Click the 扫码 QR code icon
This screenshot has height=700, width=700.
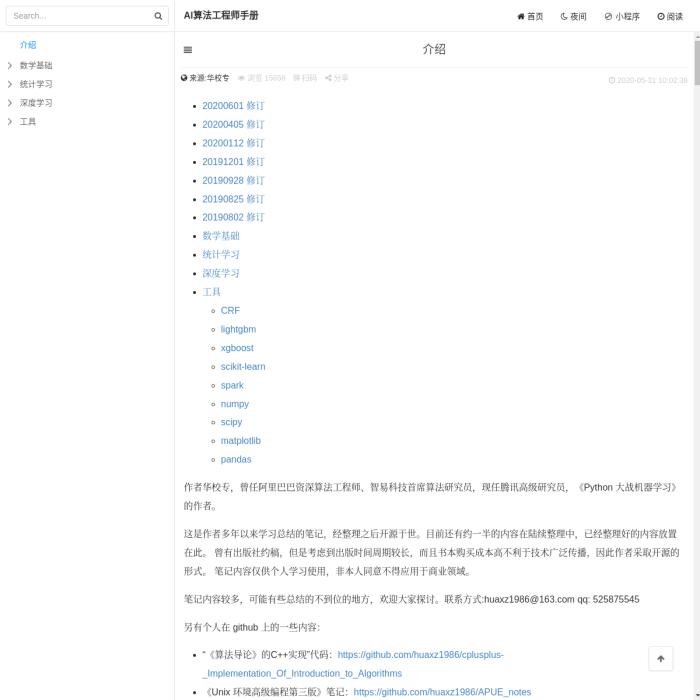tap(297, 78)
